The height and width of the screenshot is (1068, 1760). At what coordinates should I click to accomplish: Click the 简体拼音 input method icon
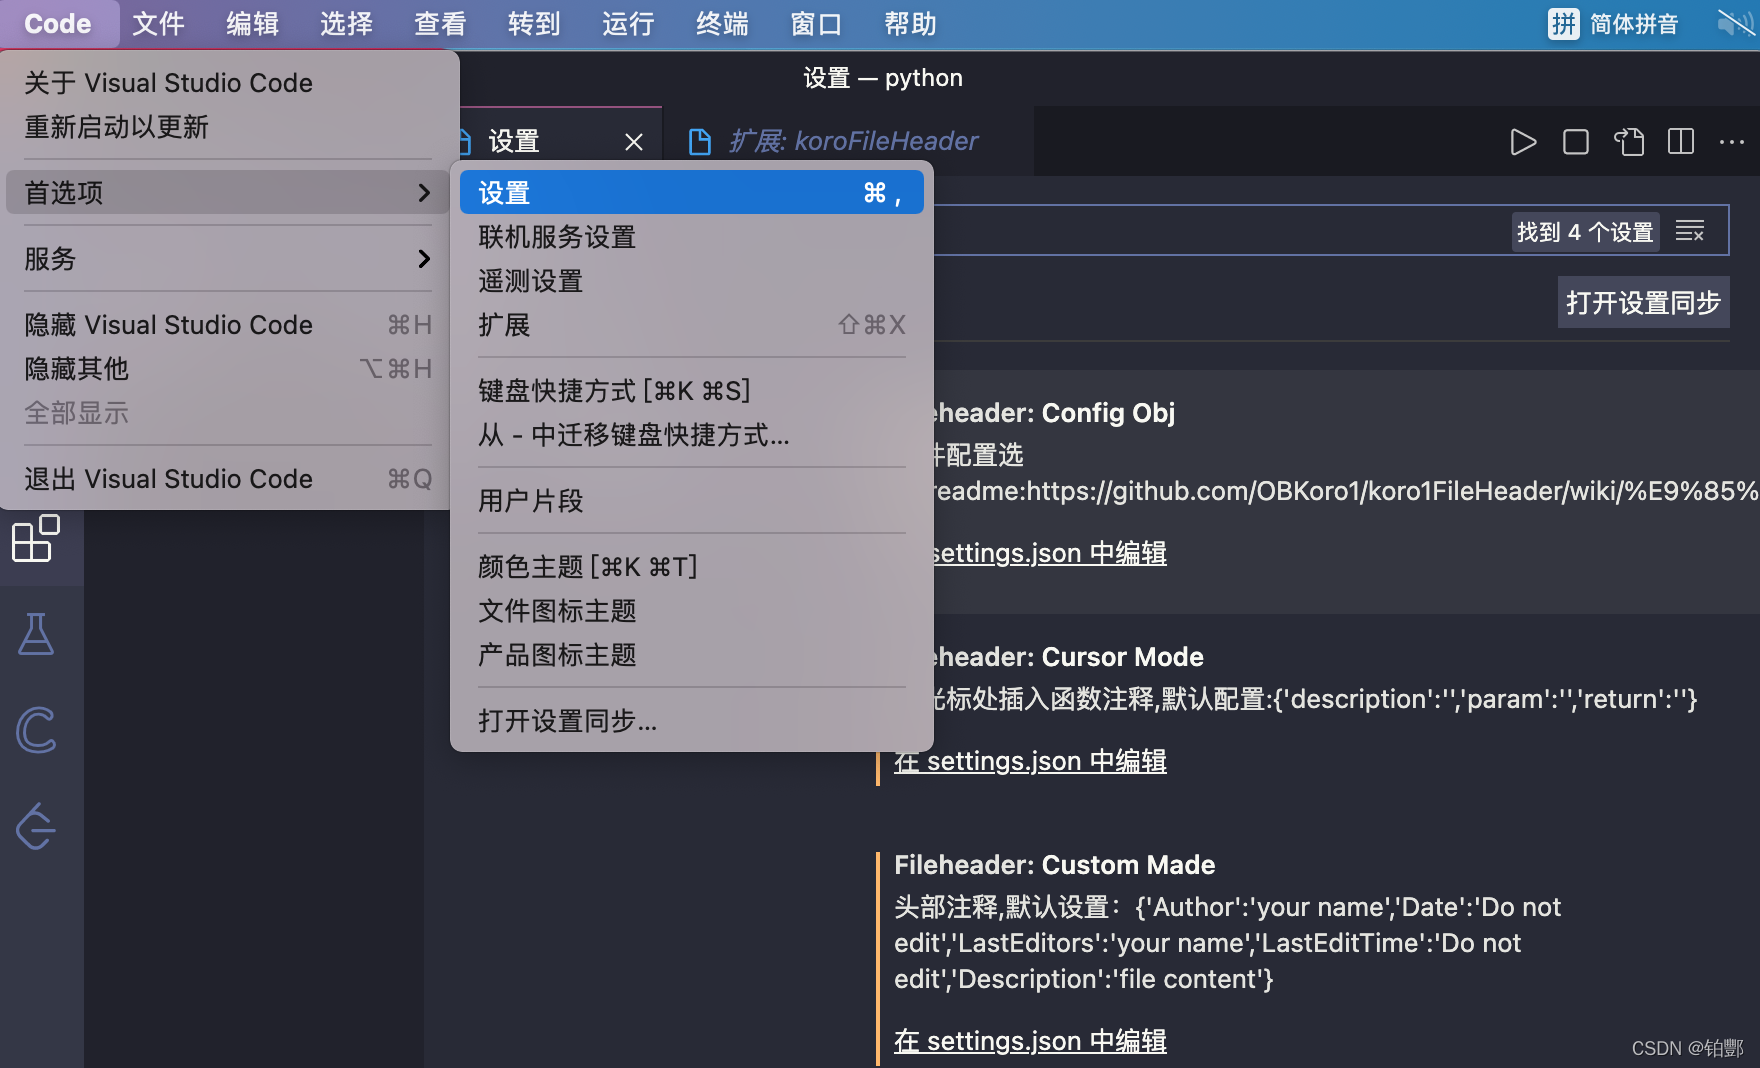coord(1563,23)
